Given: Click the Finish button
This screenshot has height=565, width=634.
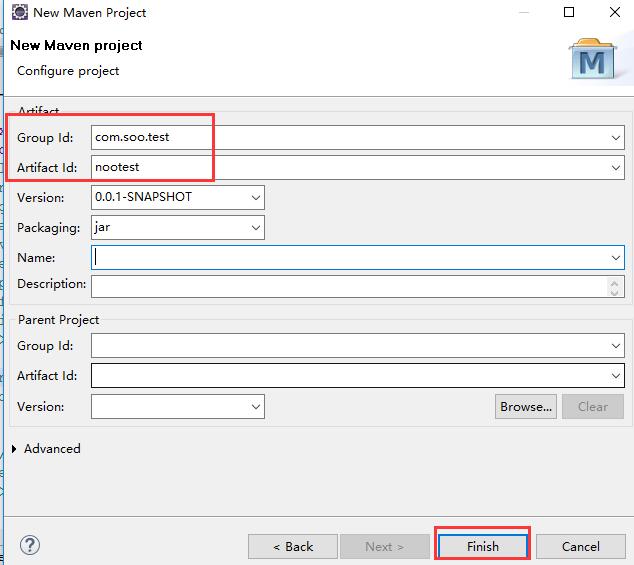Looking at the screenshot, I should pyautogui.click(x=483, y=546).
